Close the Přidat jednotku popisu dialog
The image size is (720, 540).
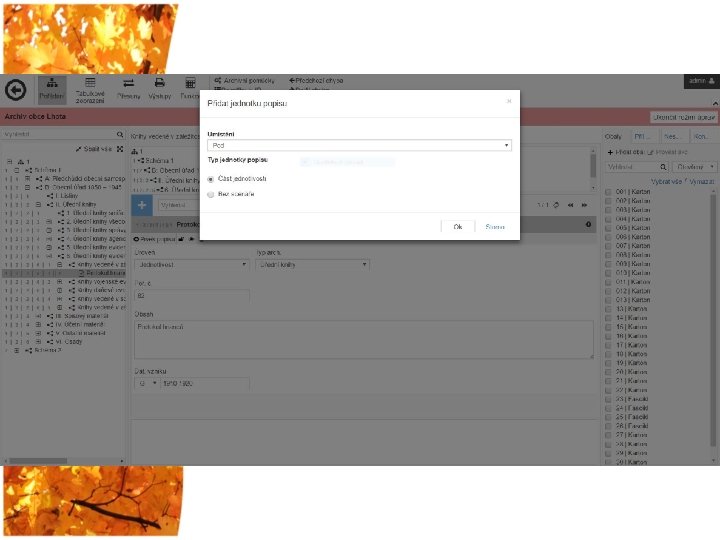509,101
